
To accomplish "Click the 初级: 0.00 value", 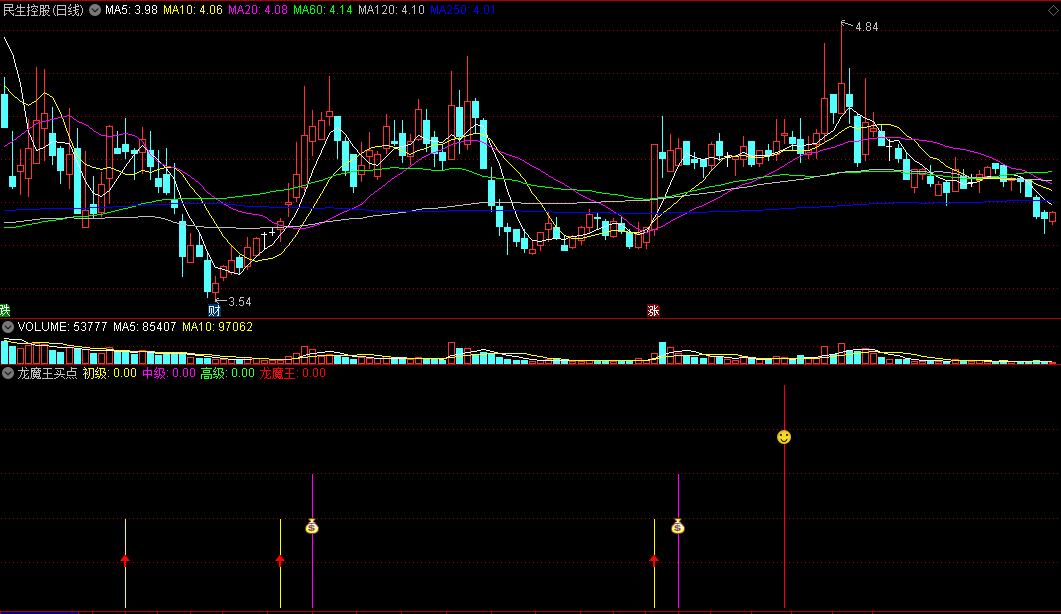I will [x=110, y=373].
